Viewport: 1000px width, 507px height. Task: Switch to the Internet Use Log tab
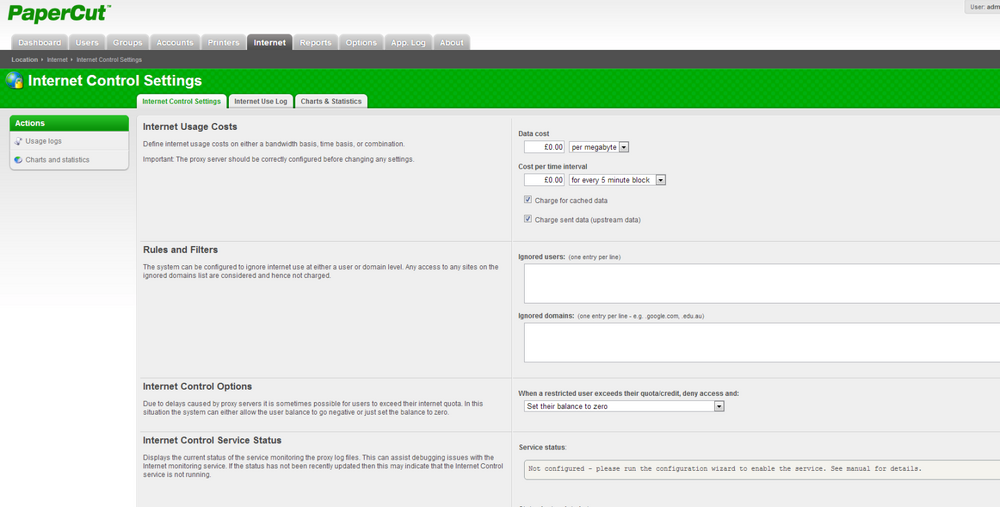(261, 101)
